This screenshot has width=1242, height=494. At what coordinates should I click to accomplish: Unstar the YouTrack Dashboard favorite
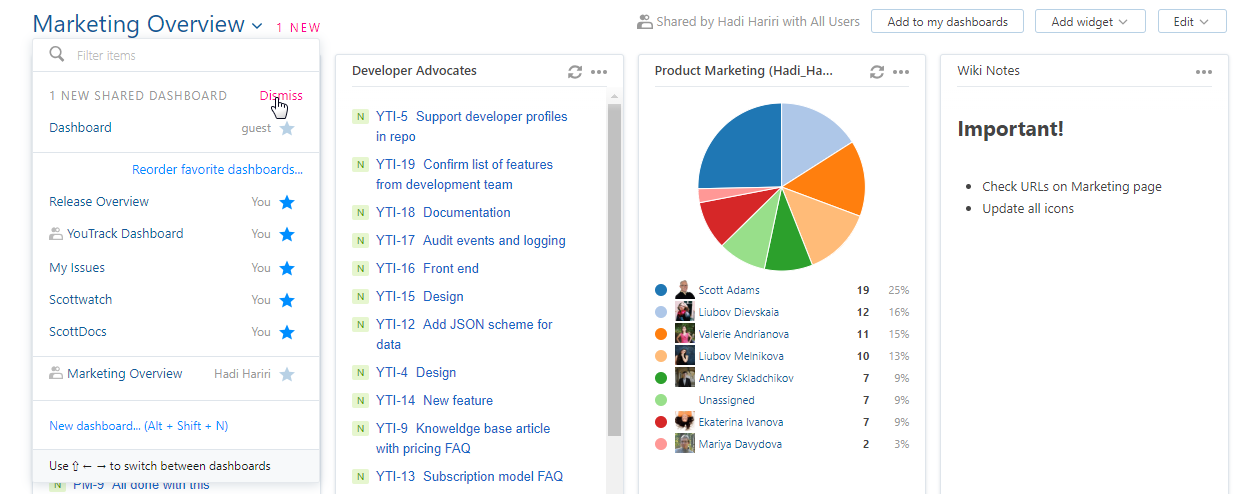pos(287,234)
